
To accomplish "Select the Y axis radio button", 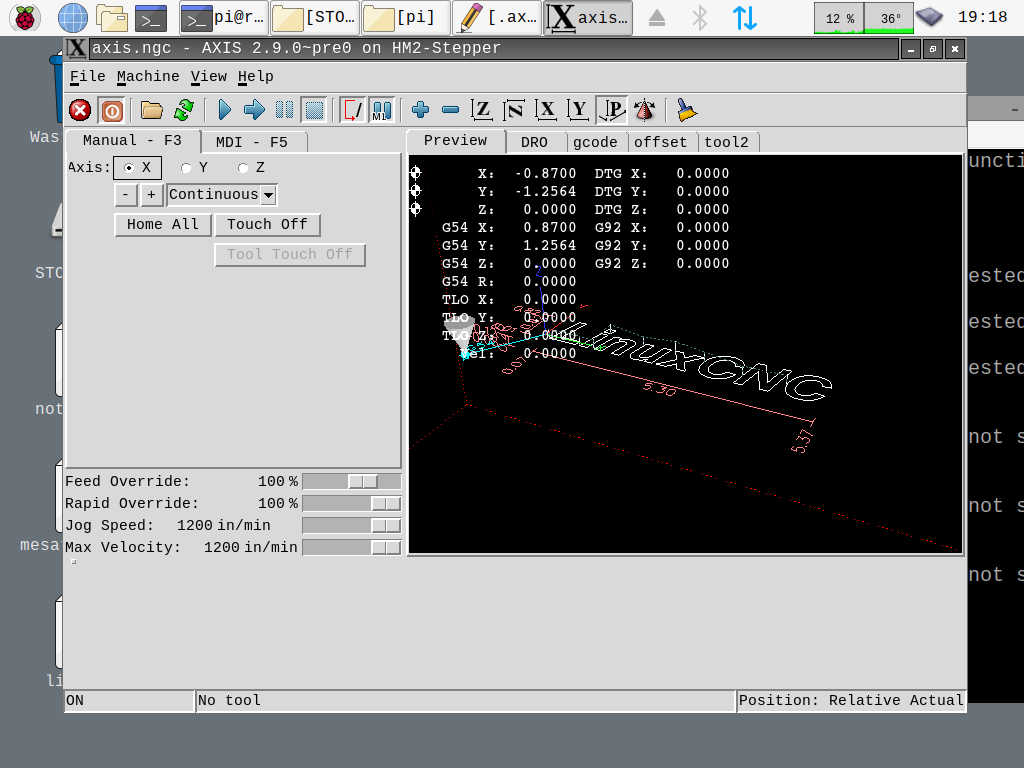I will (195, 168).
